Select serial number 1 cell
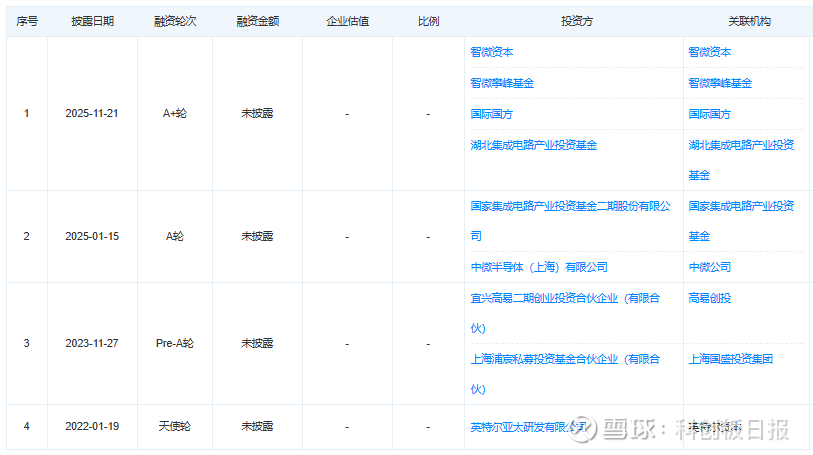This screenshot has height=455, width=813. click(26, 113)
